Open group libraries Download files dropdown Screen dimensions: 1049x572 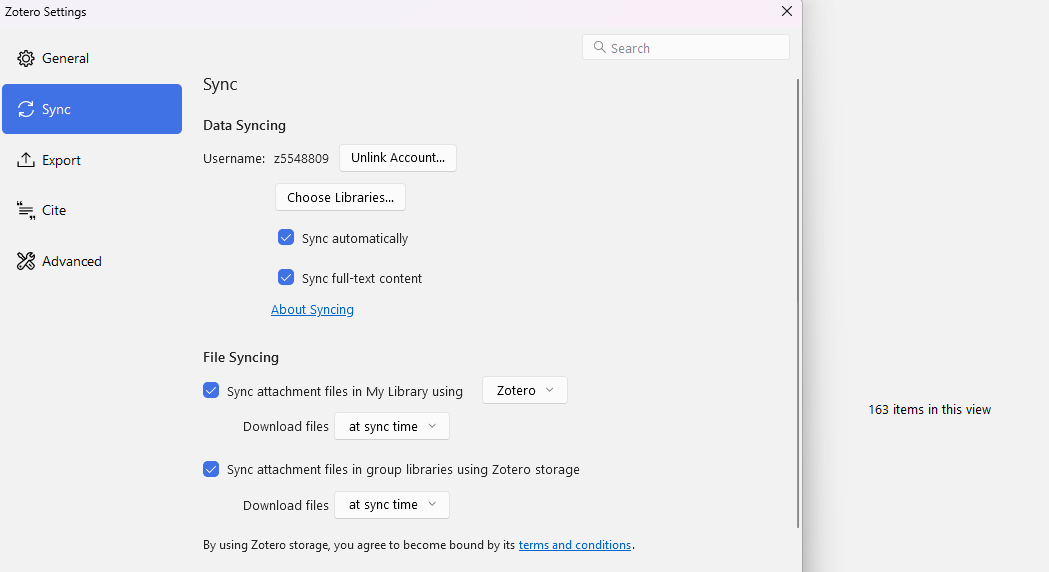[392, 504]
